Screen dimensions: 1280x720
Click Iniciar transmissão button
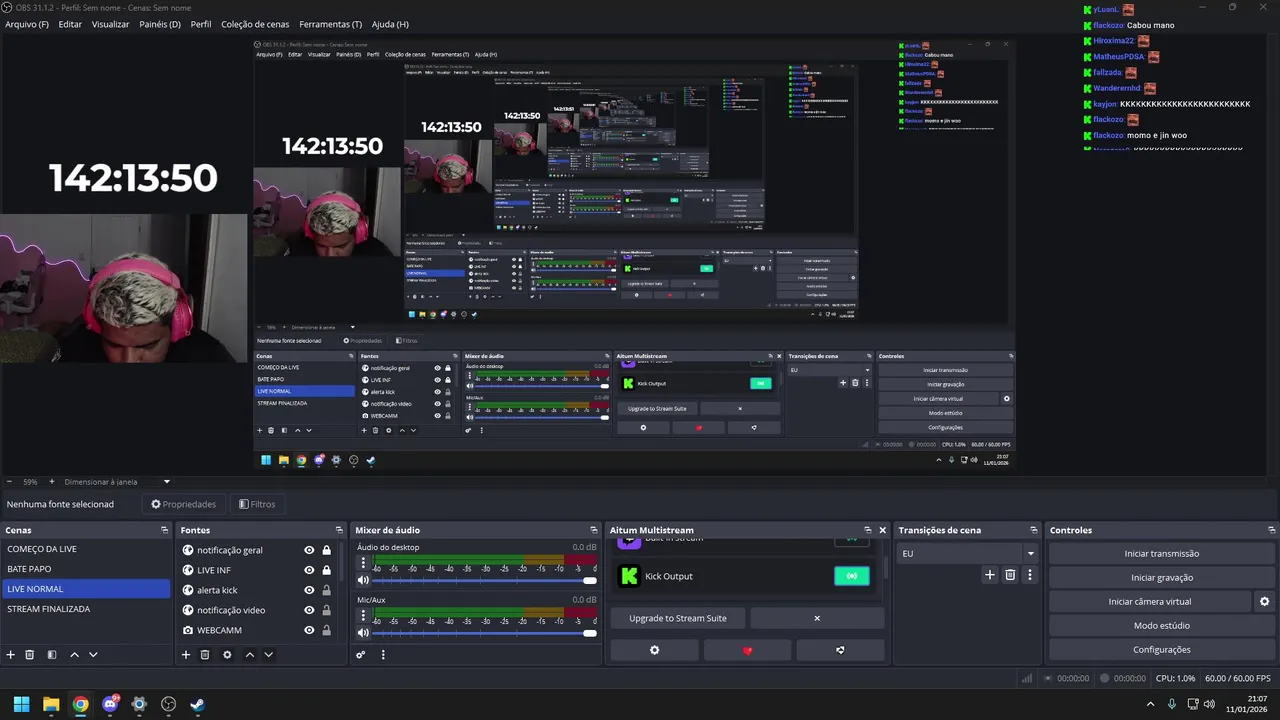[x=1162, y=554]
